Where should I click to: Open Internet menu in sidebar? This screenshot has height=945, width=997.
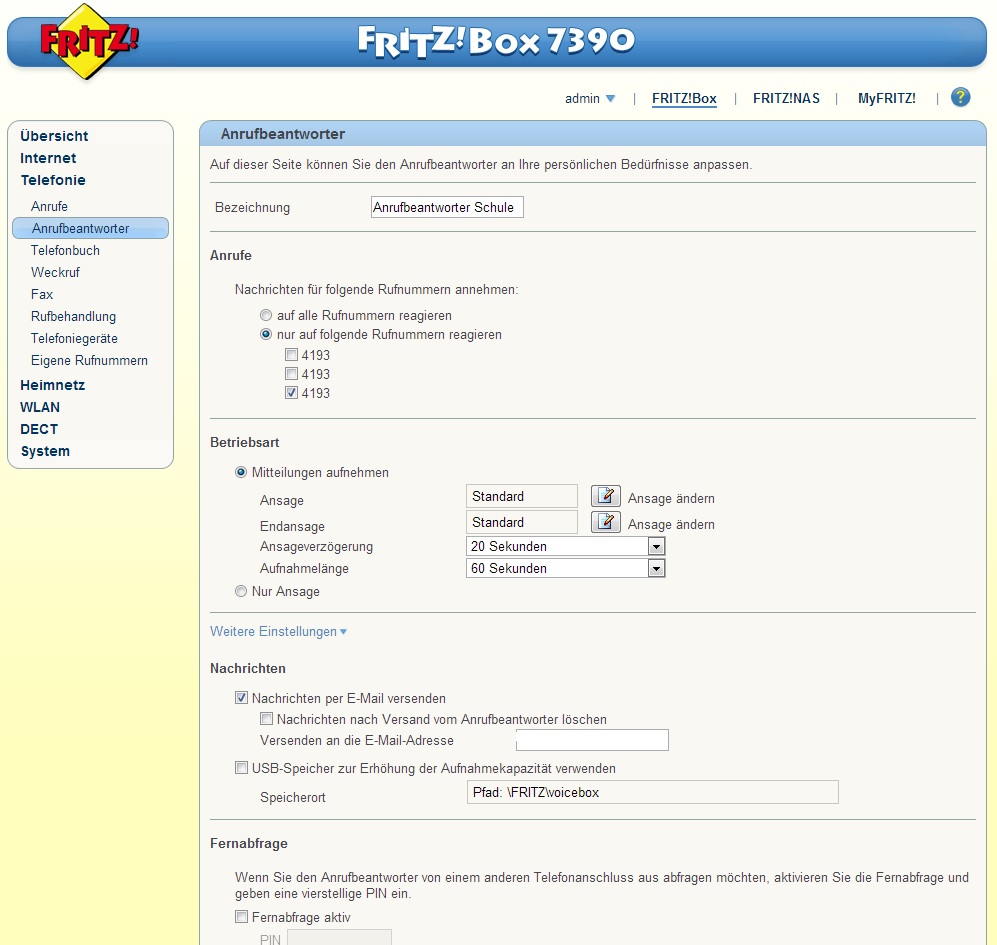[48, 158]
